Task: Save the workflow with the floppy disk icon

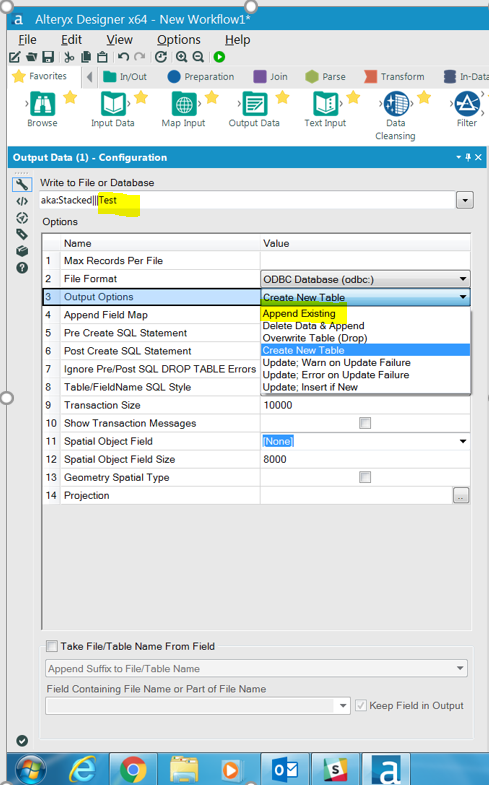Action: [x=48, y=57]
